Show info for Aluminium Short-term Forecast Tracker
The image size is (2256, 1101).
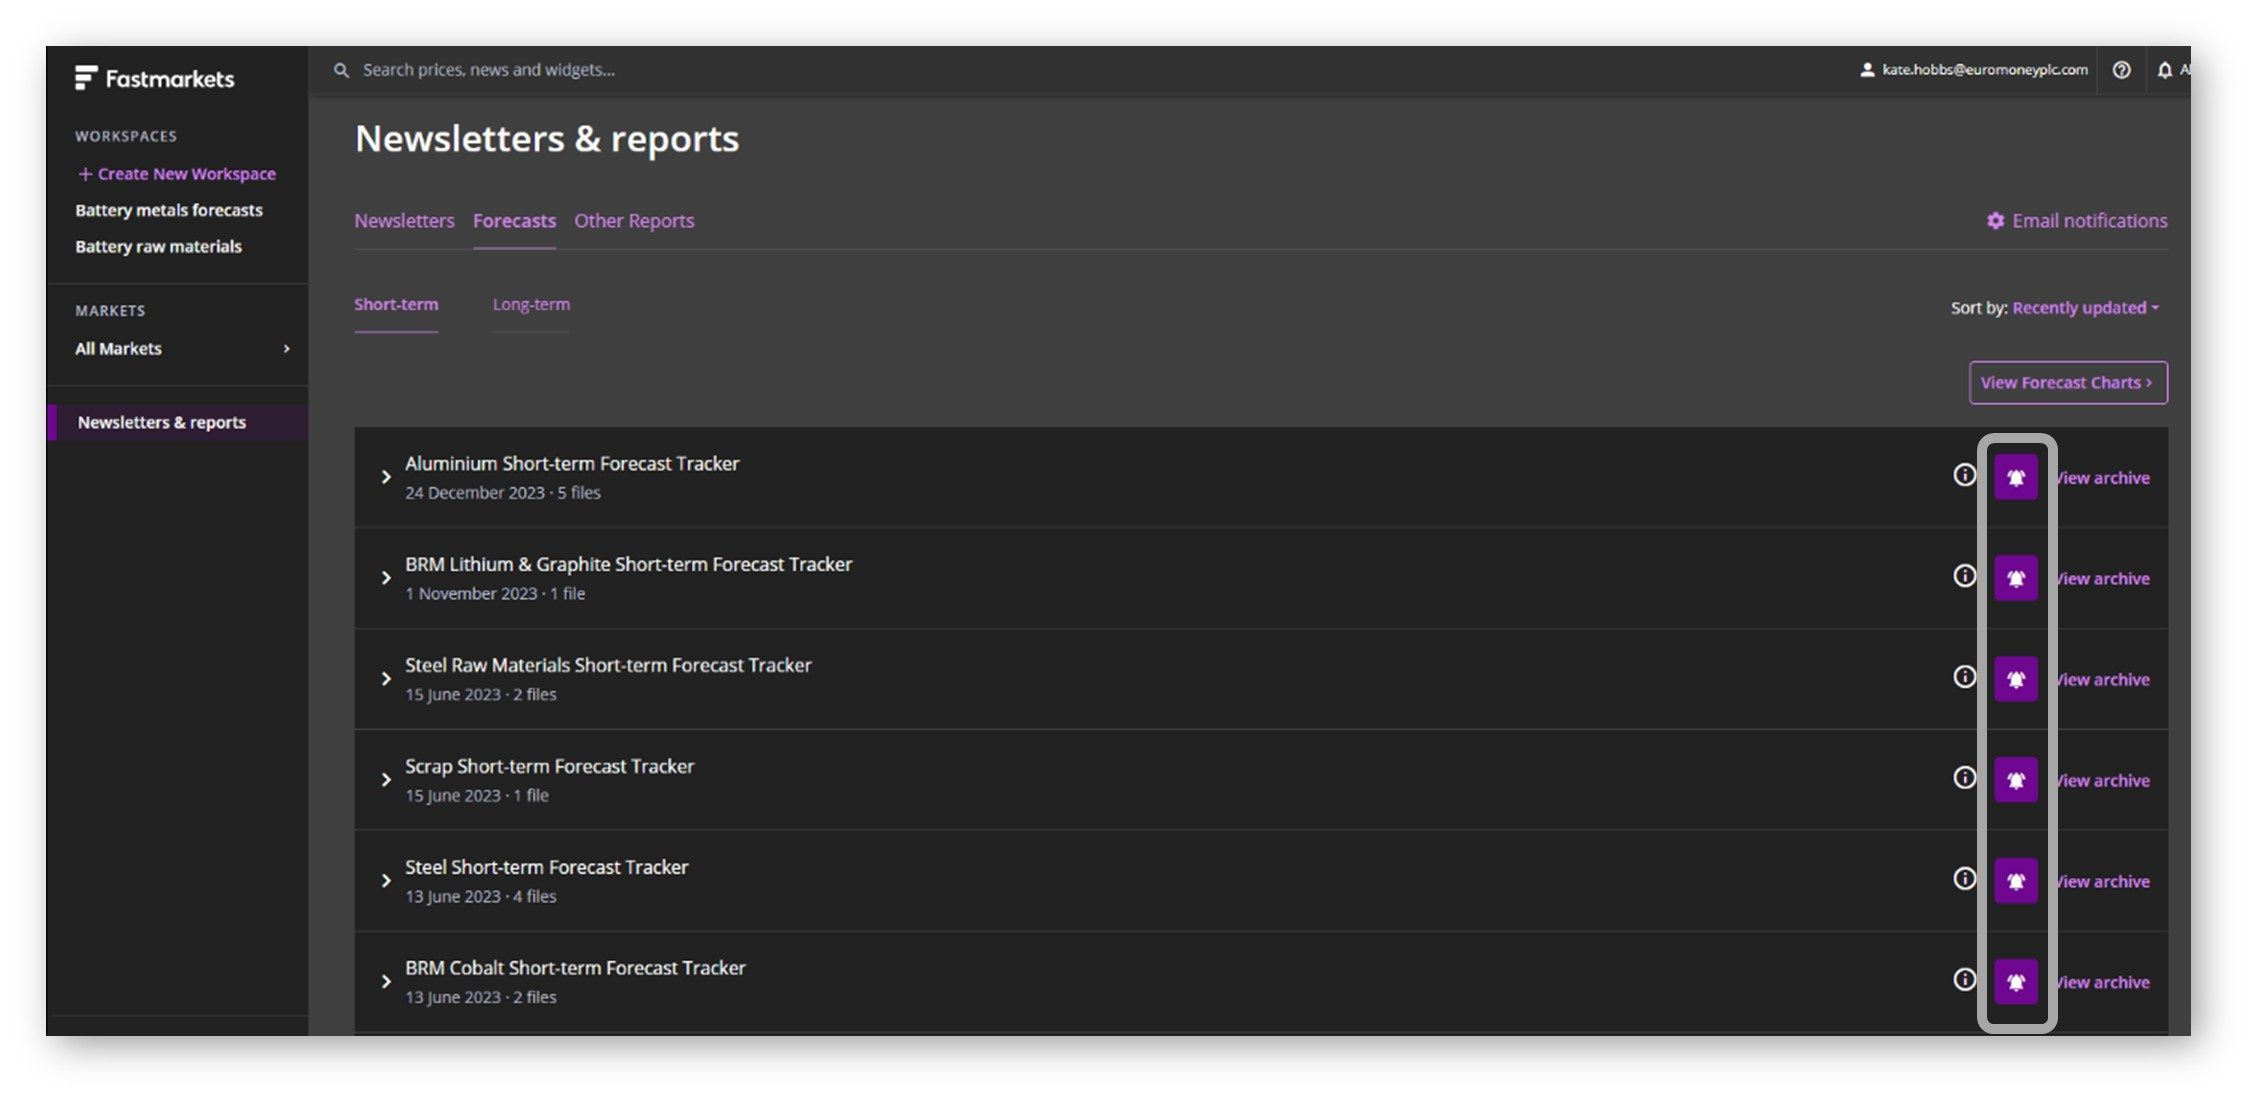click(1964, 475)
